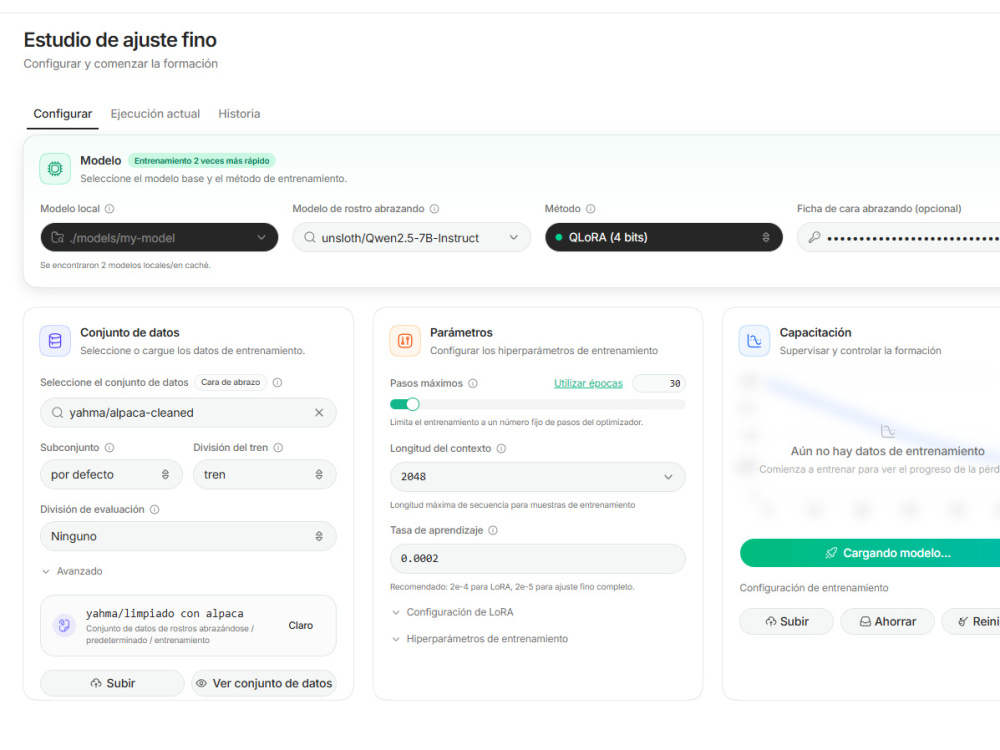Screen dimensions: 1000x750
Task: Click info icon beside División del tren
Action: [278, 448]
